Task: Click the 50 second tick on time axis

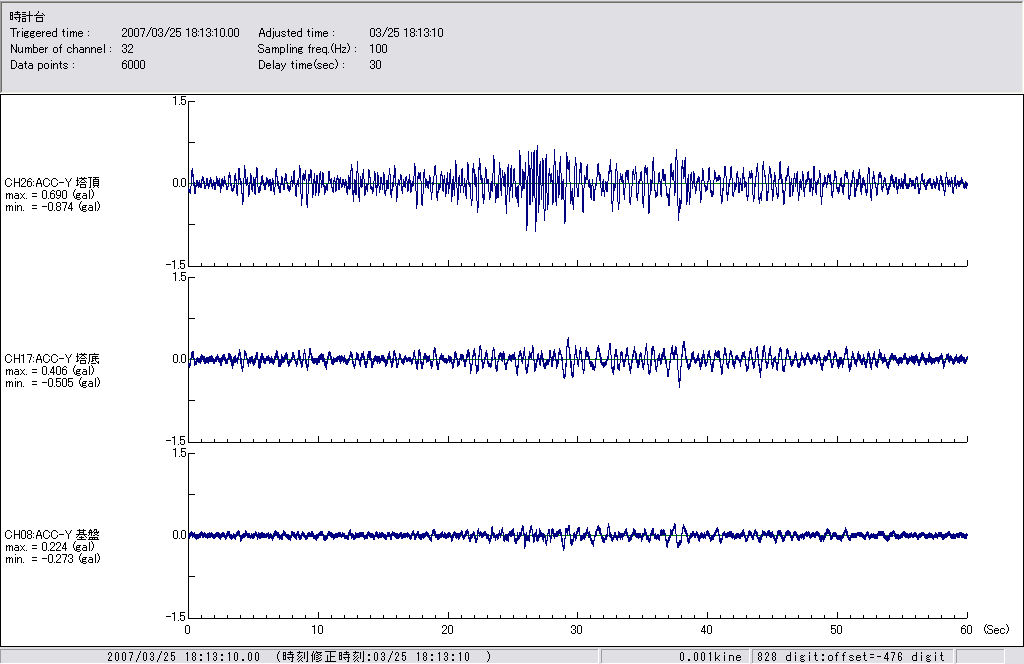Action: (836, 630)
